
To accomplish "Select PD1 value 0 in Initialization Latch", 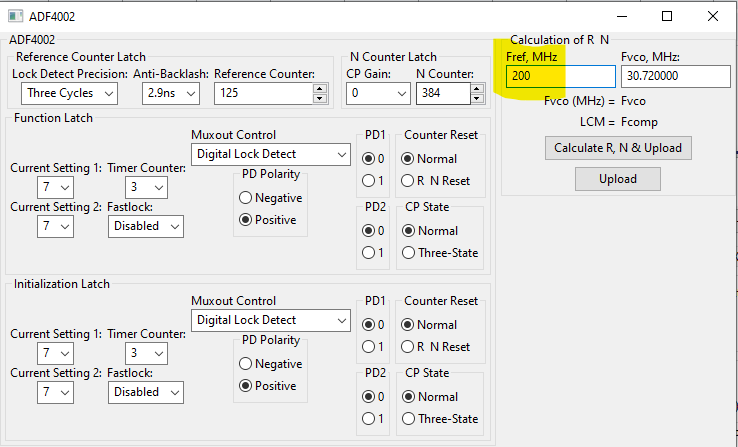I will point(373,325).
